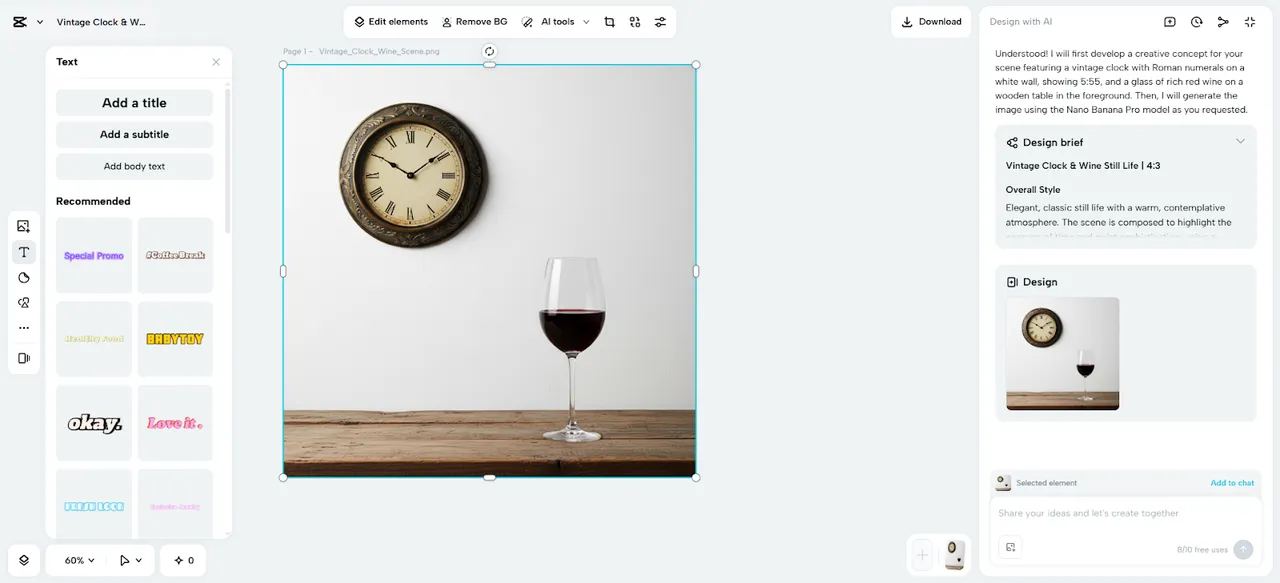
Task: Click Edit elements in the toolbar
Action: tap(391, 22)
